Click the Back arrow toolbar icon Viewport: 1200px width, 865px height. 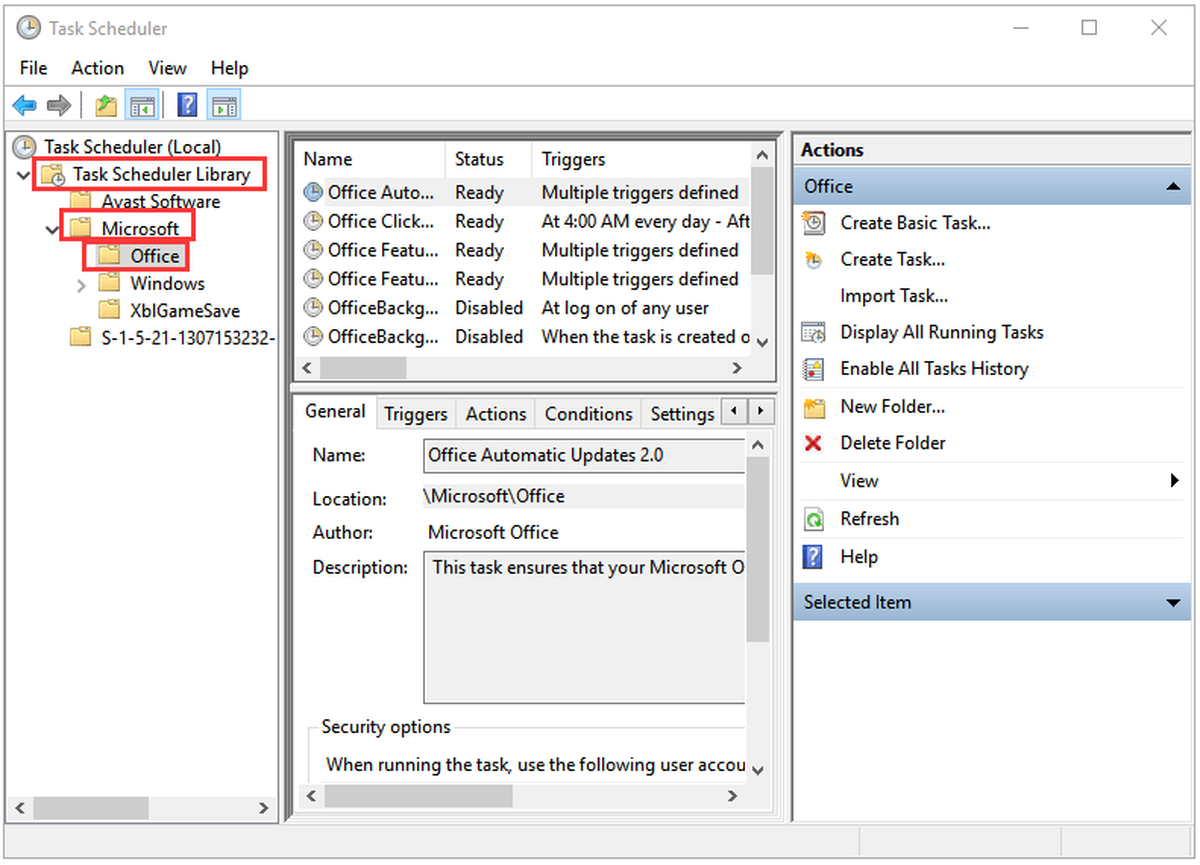click(25, 105)
